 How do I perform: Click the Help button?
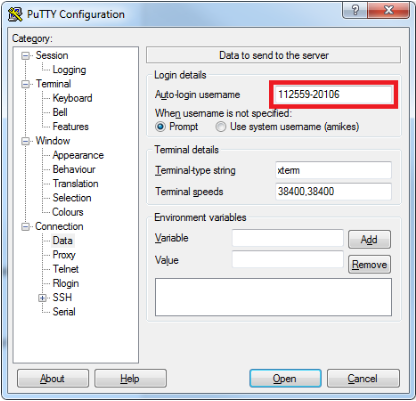pyautogui.click(x=130, y=379)
